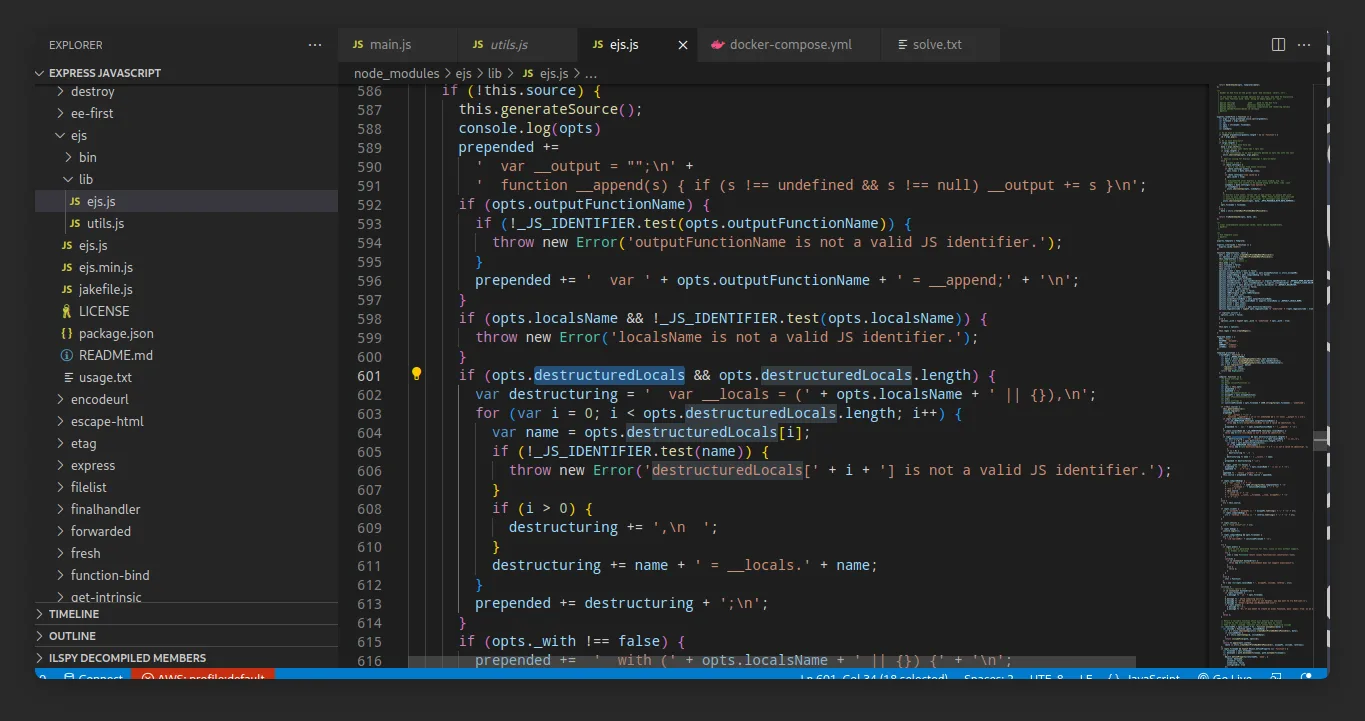Viewport: 1365px width, 721px height.
Task: Split the editor with the layout icon
Action: click(x=1278, y=45)
